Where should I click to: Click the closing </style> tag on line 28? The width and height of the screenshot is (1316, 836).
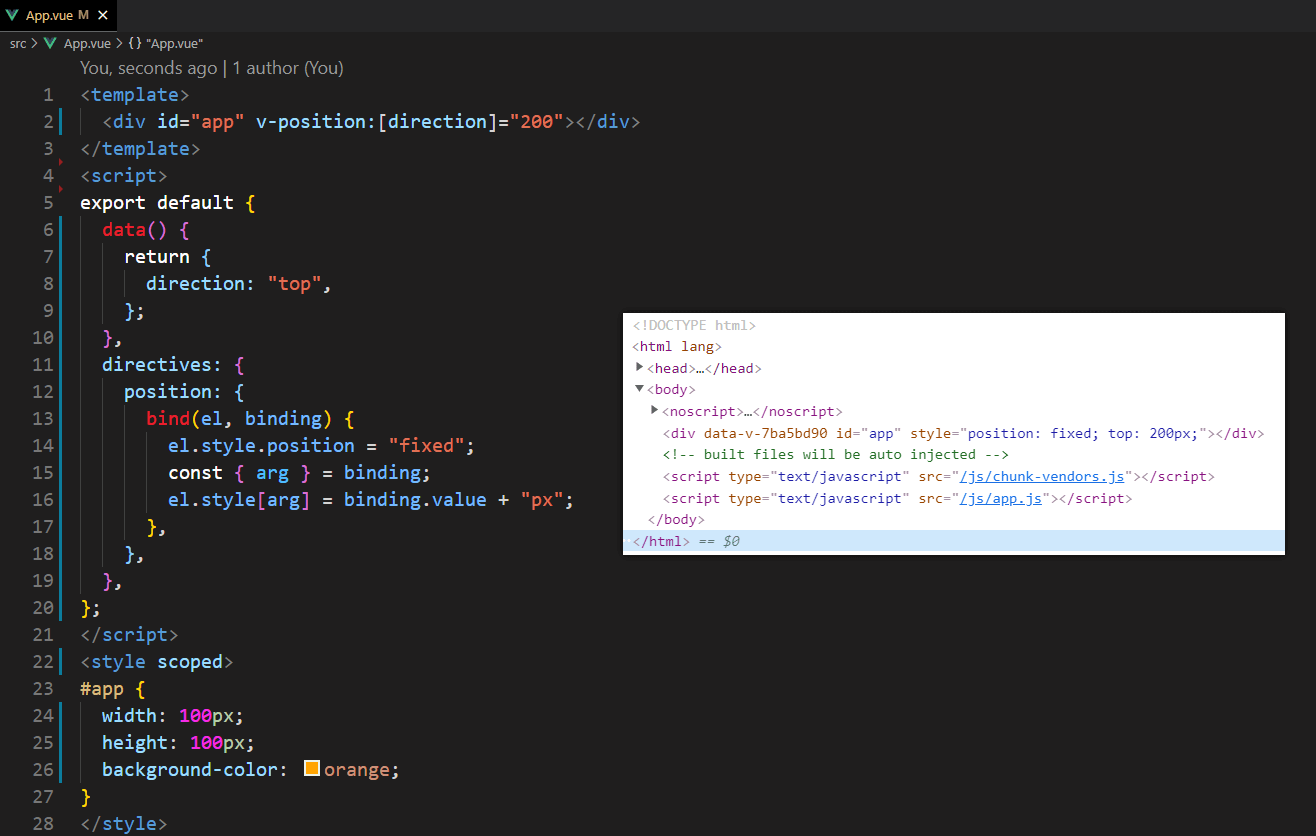pos(124,824)
